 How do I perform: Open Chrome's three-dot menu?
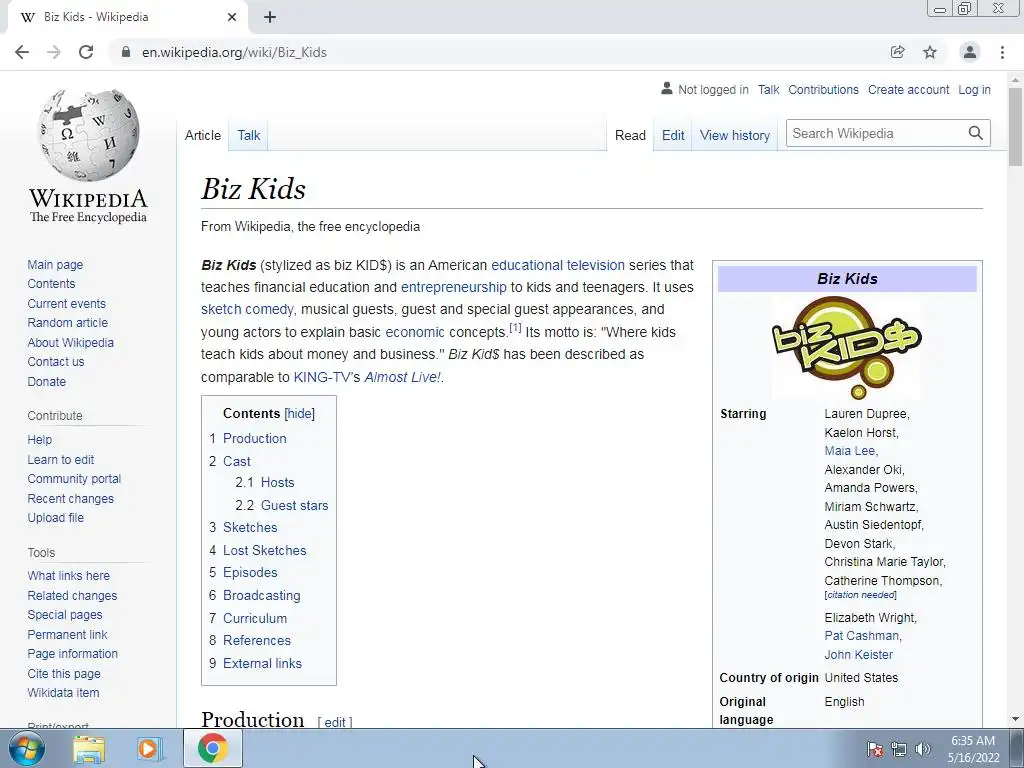coord(1002,52)
